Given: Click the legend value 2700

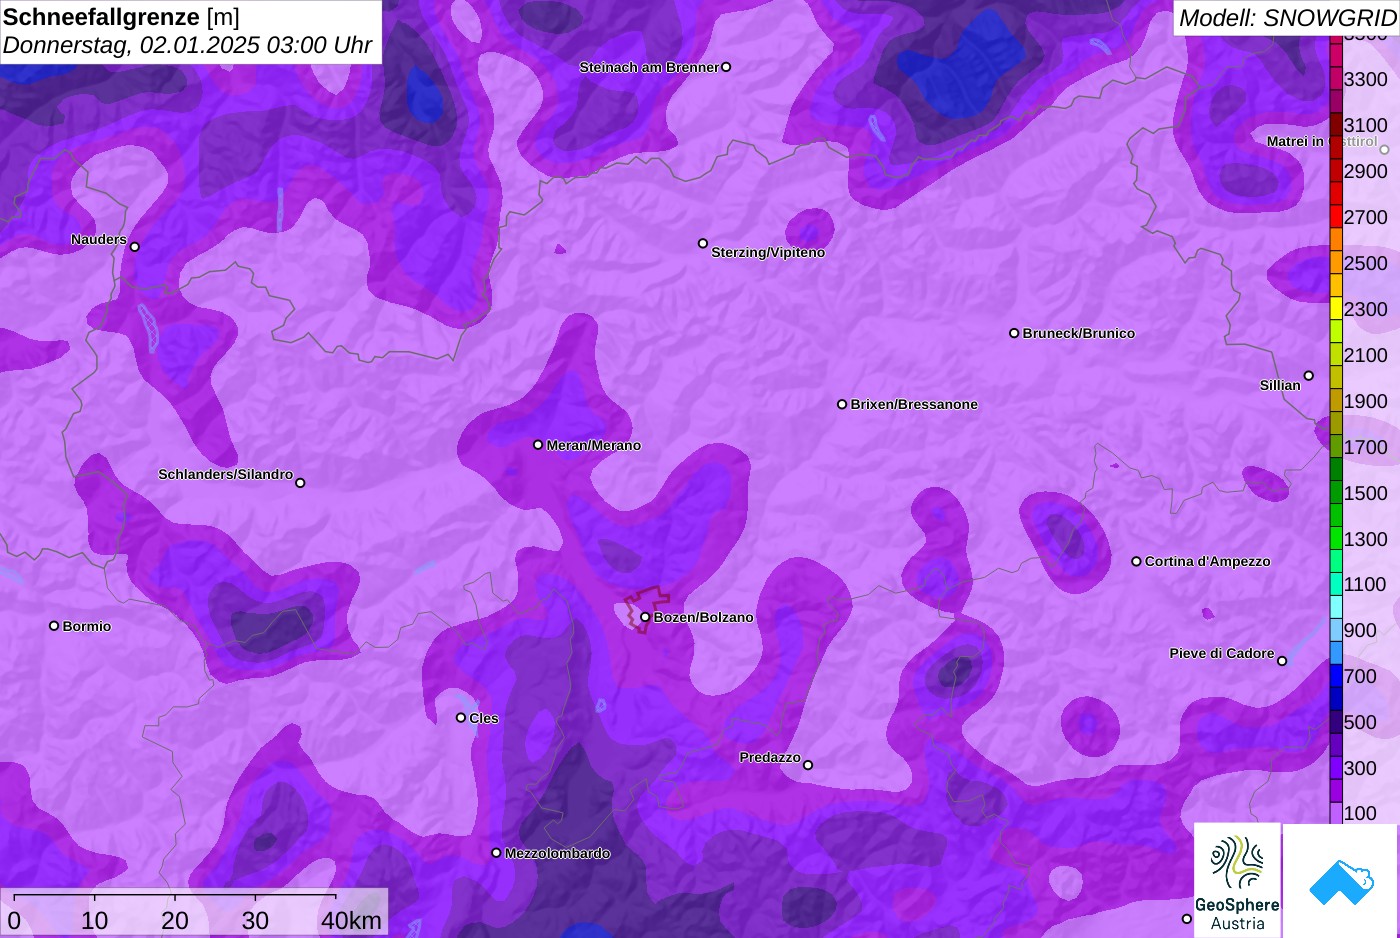Looking at the screenshot, I should (x=1366, y=217).
